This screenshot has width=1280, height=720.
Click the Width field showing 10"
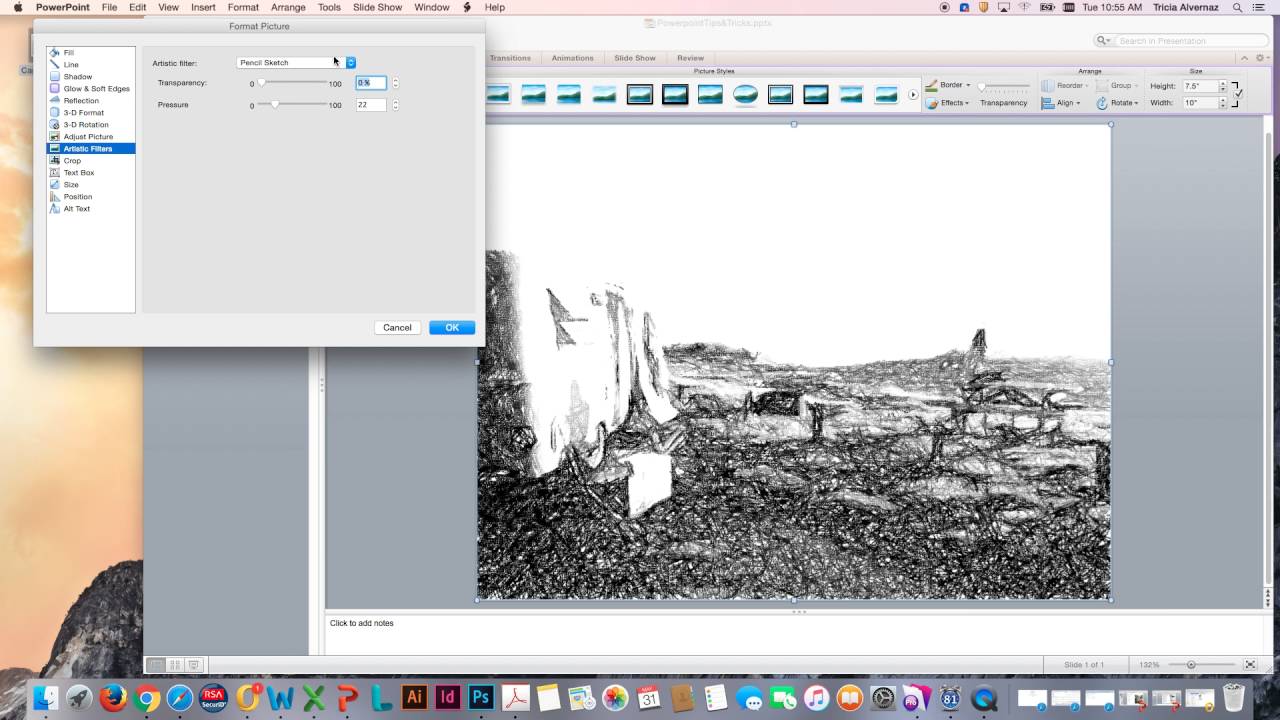[1199, 103]
